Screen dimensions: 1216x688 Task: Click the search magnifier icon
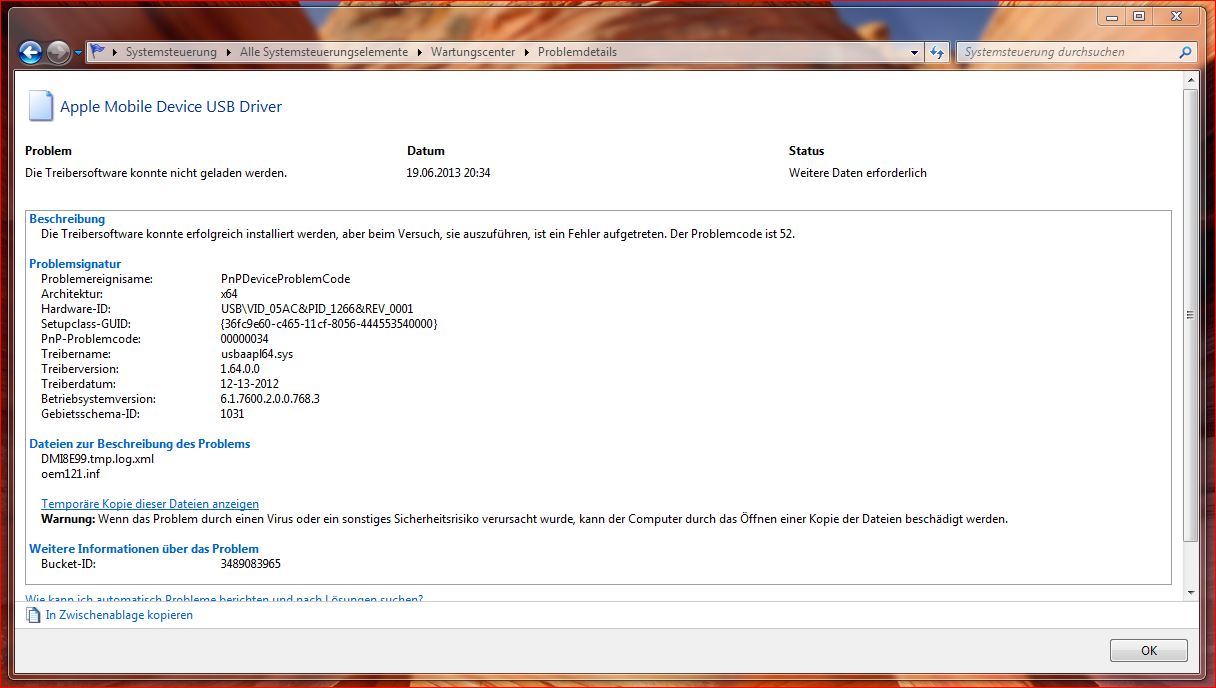[1186, 52]
